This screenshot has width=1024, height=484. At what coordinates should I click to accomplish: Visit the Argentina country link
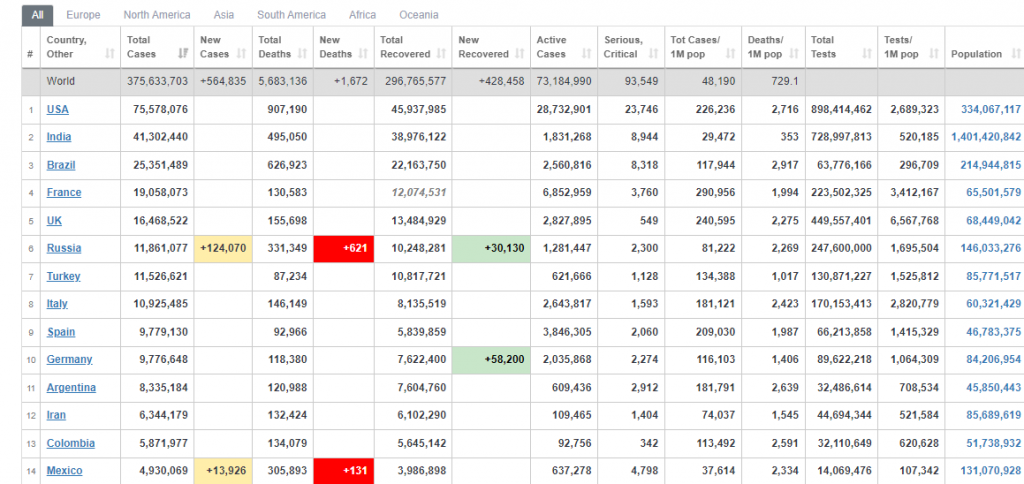pos(71,387)
